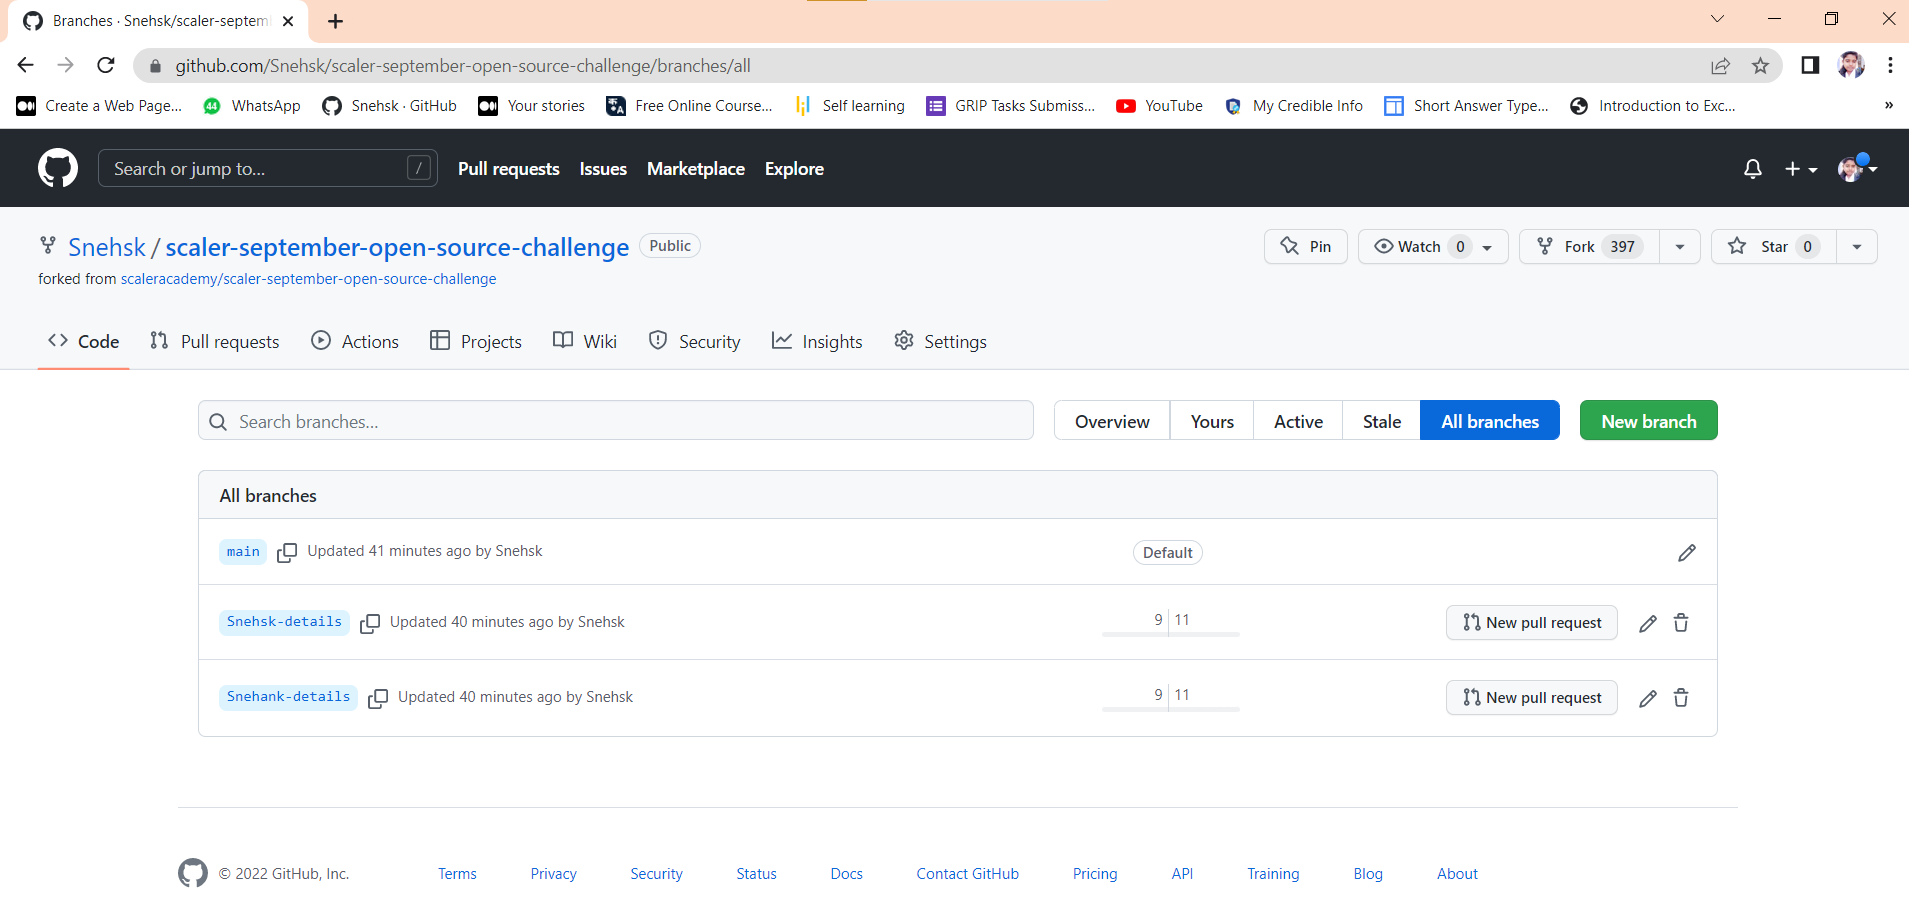Copy the main branch name
1909x908 pixels.
click(287, 552)
